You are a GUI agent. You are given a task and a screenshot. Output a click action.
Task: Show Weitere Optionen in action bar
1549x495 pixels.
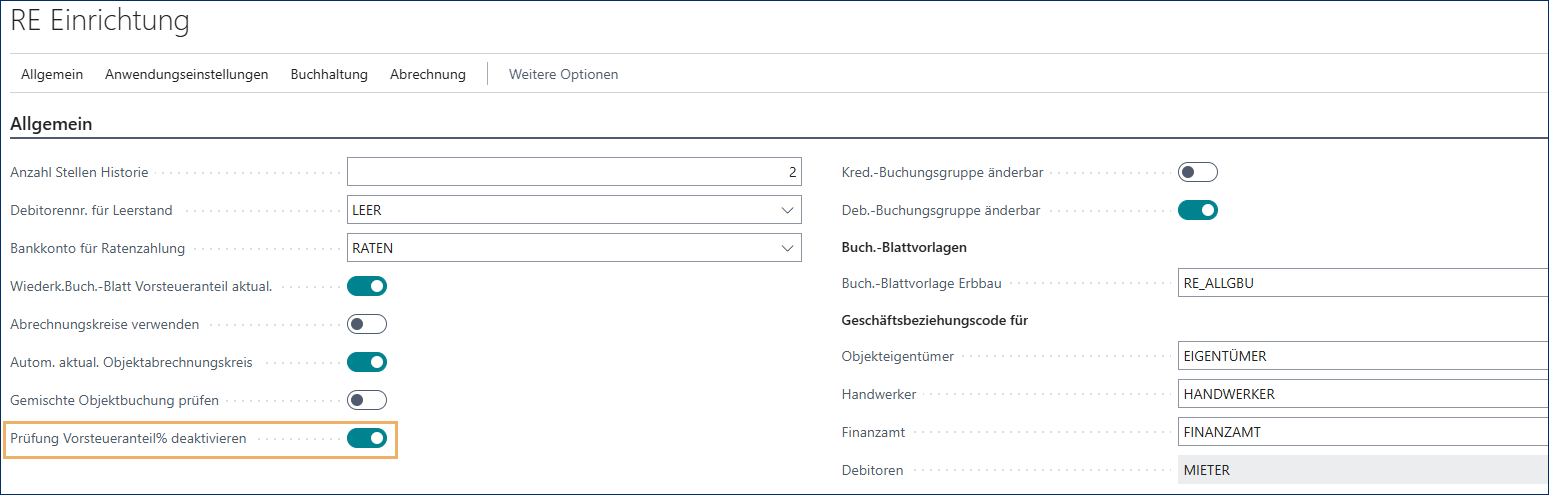pos(563,74)
